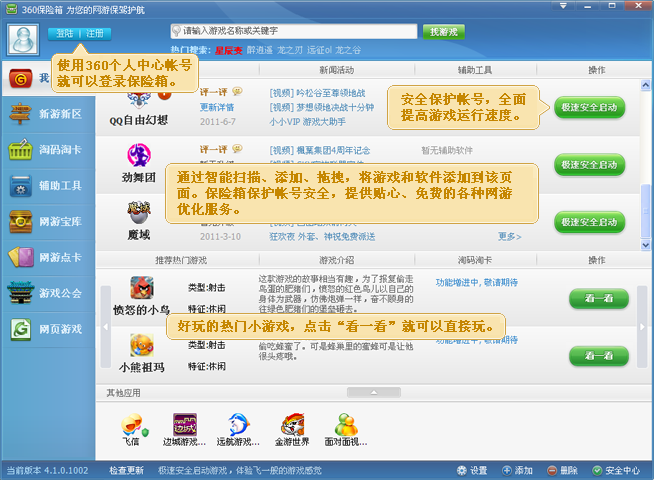
Task: Select hot search term 远征ol
Action: pyautogui.click(x=319, y=50)
